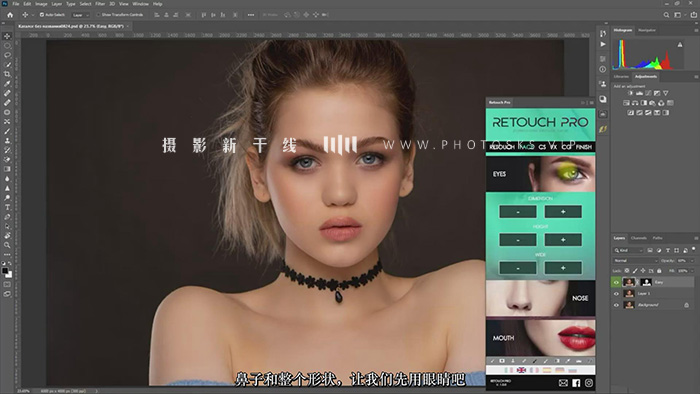This screenshot has height=394, width=700.
Task: Toggle visibility of Layer 1
Action: pyautogui.click(x=616, y=294)
